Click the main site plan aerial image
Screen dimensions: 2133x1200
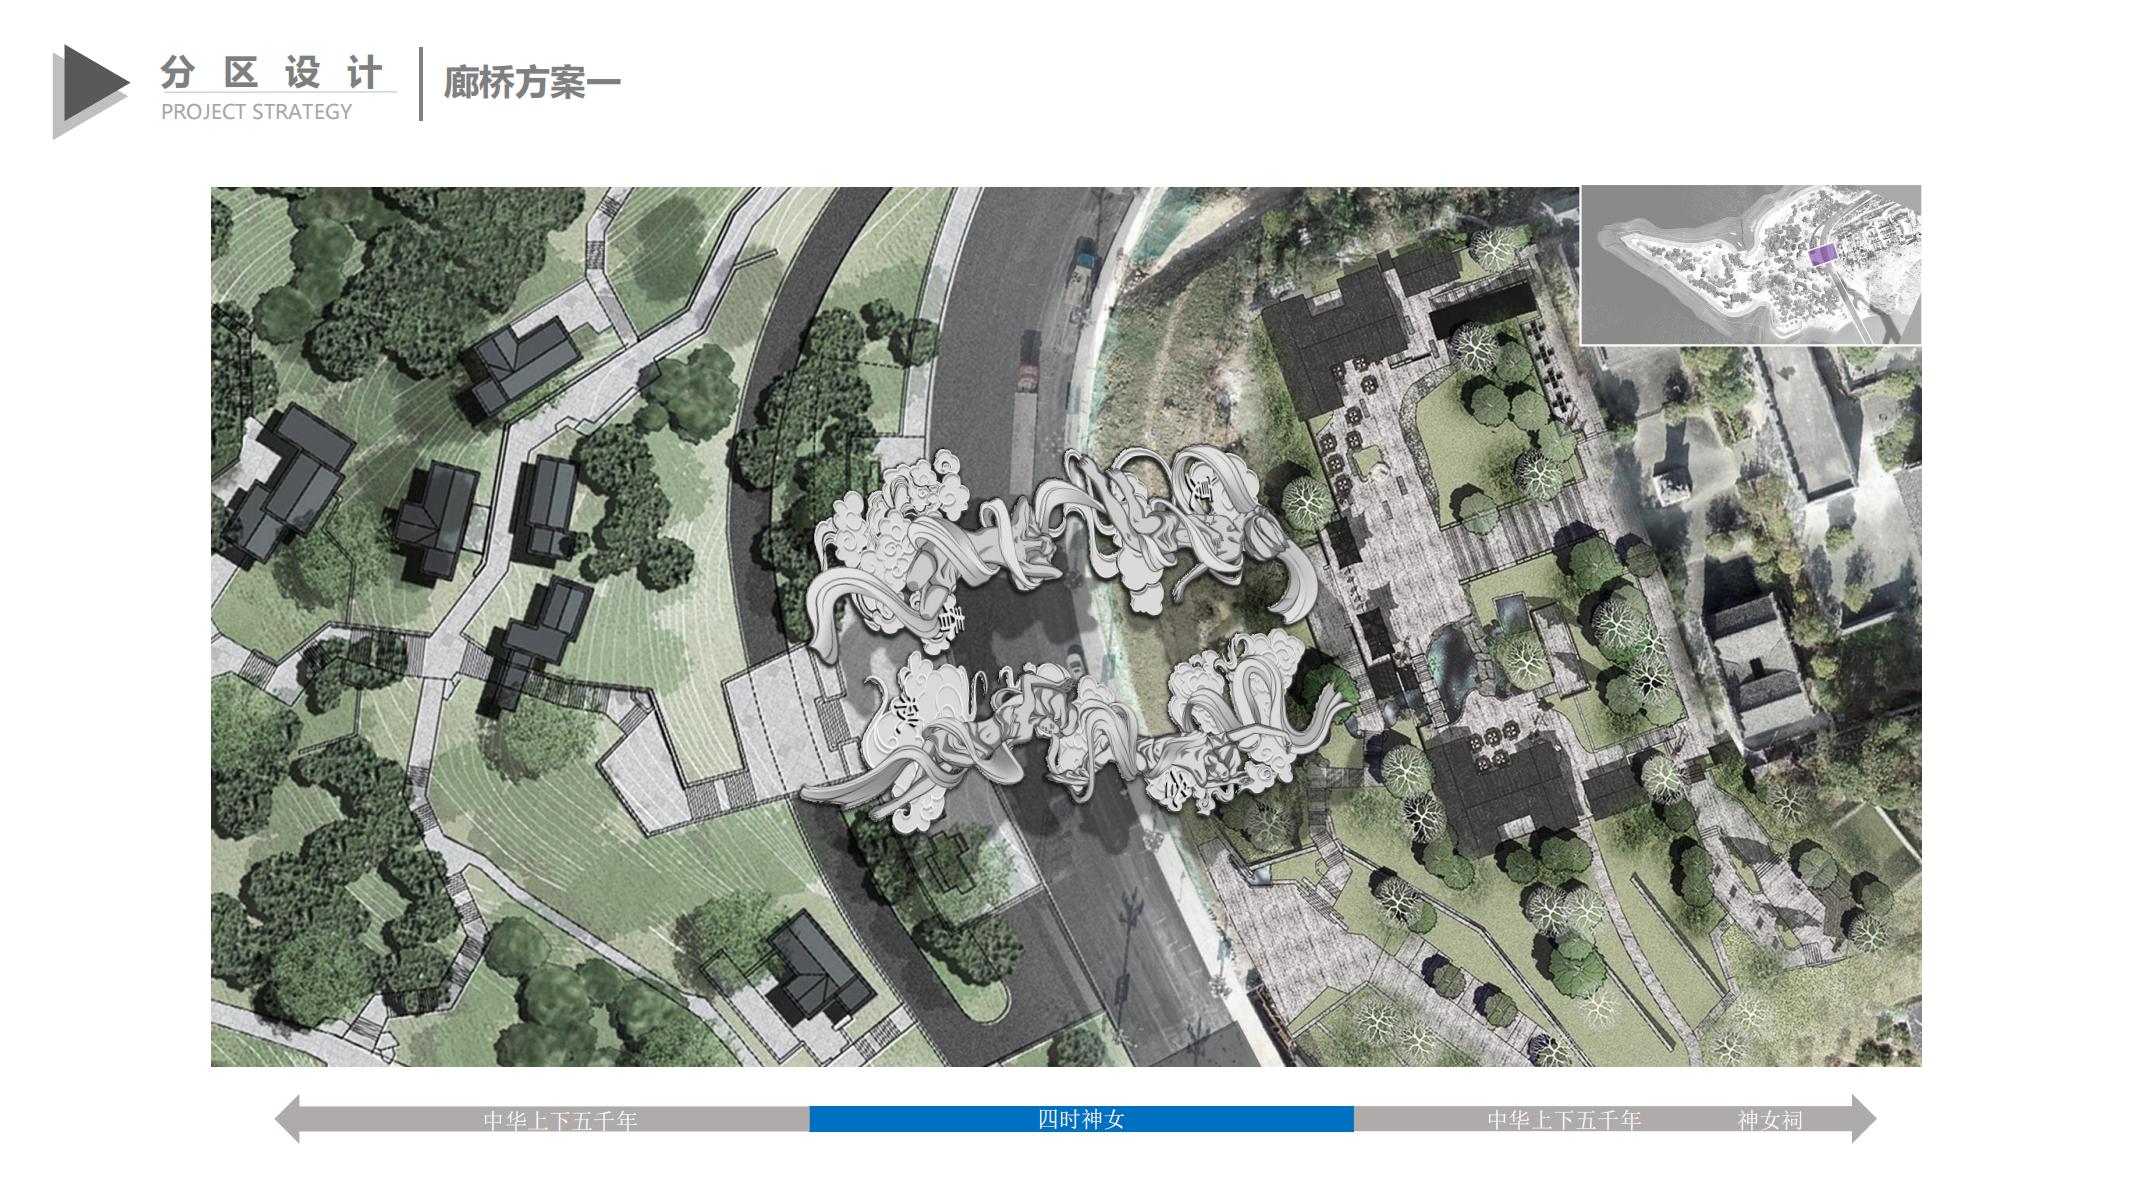coord(1065,626)
